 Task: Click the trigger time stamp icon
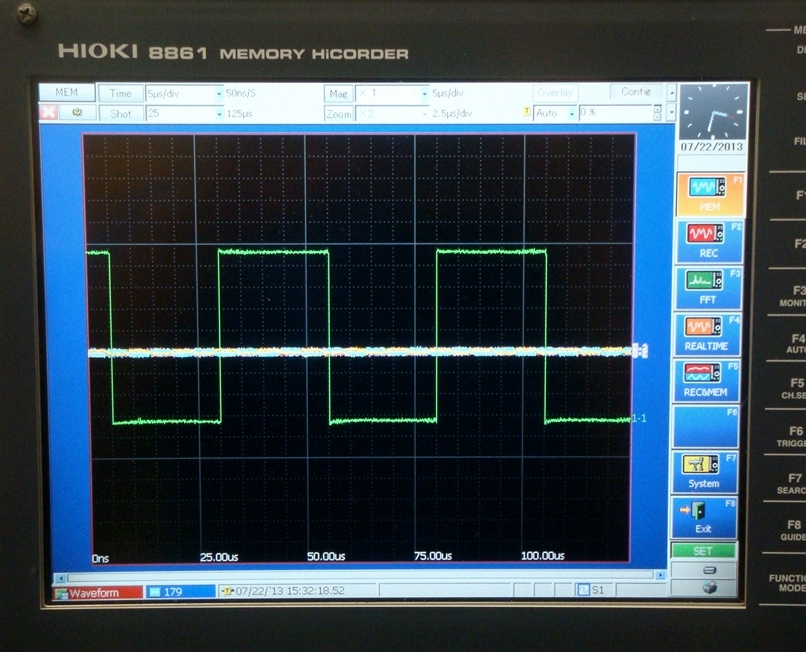tap(227, 591)
